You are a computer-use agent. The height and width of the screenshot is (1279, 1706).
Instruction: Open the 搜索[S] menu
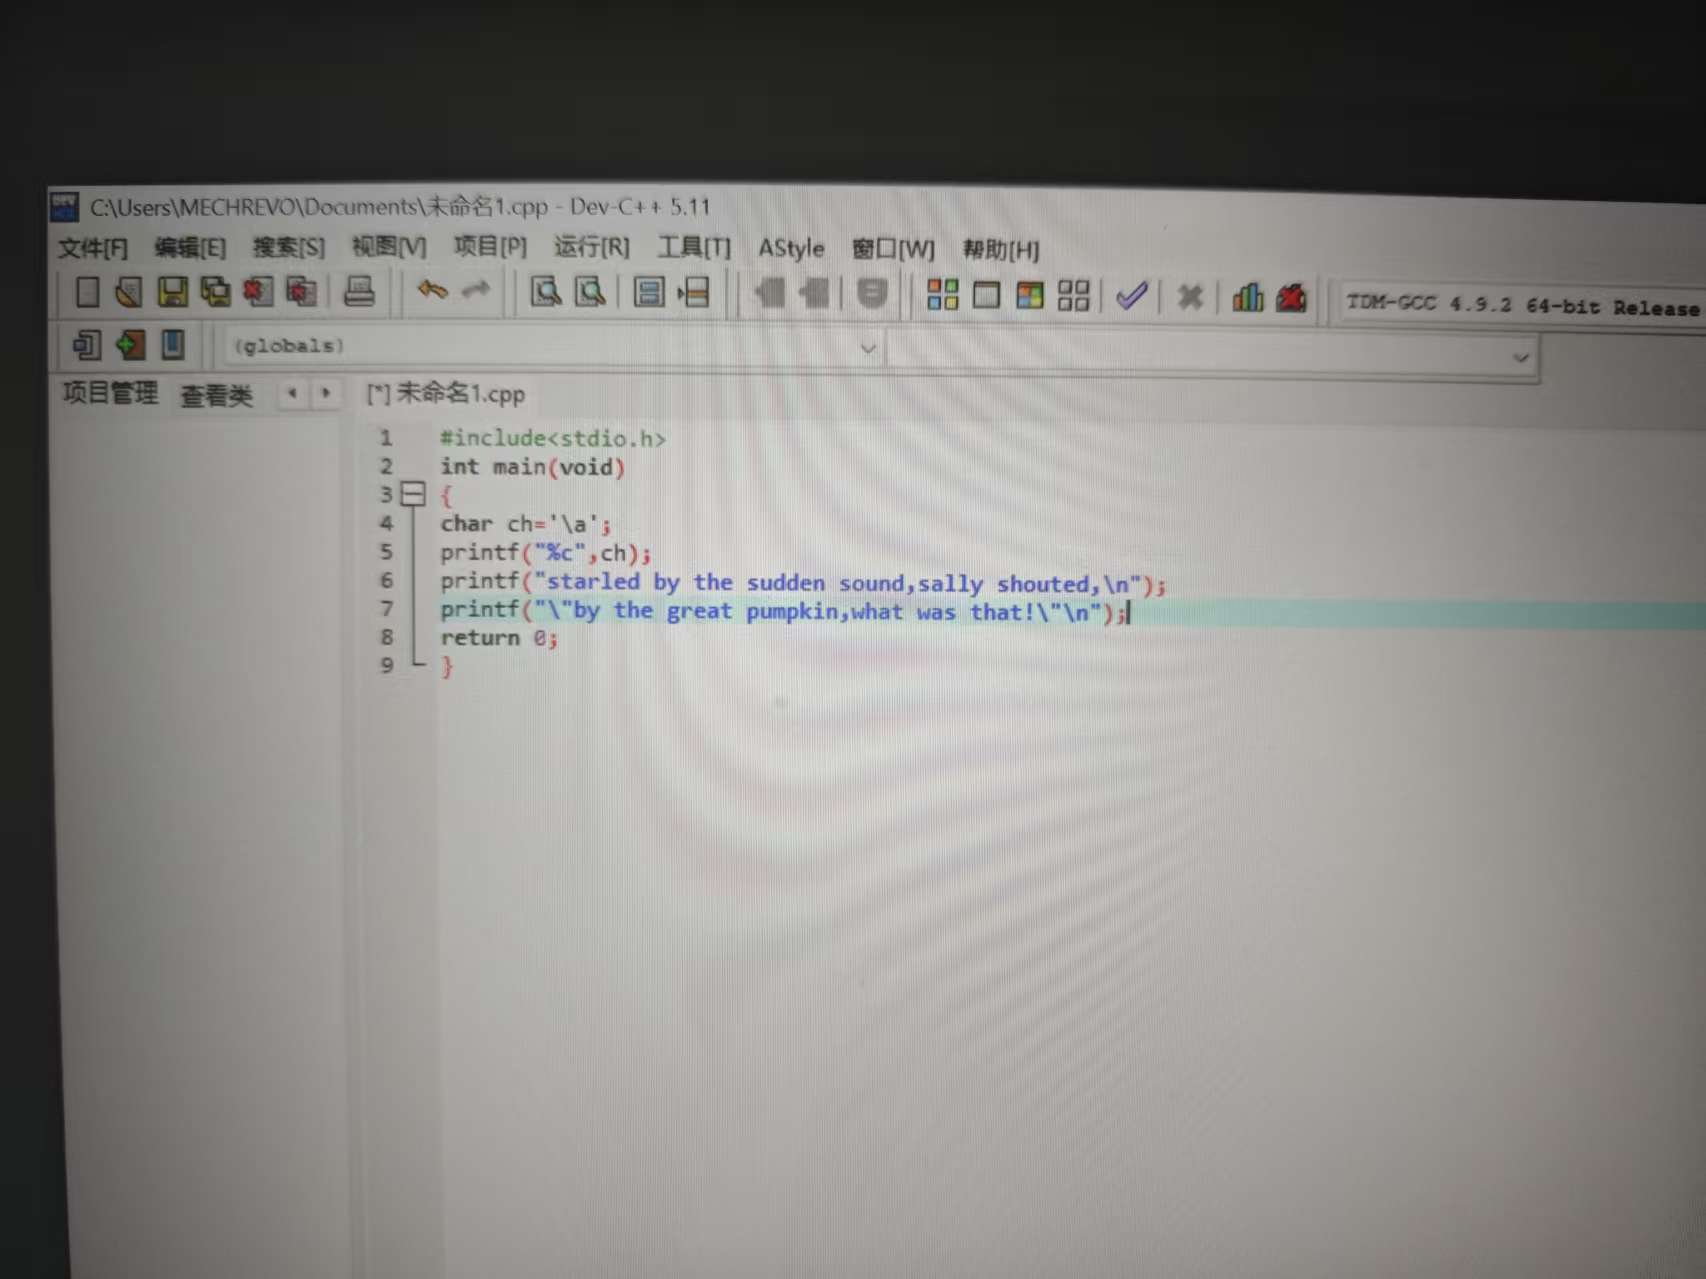289,247
